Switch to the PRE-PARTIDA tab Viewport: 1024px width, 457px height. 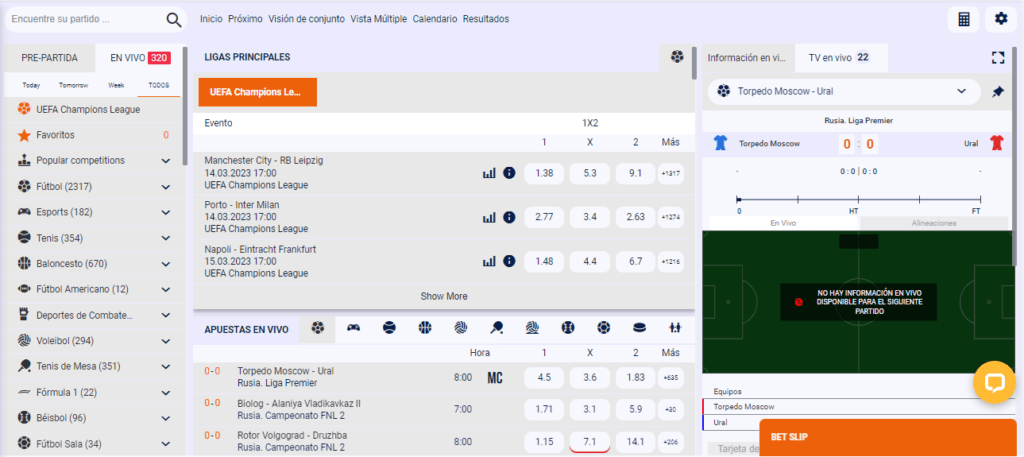coord(49,58)
